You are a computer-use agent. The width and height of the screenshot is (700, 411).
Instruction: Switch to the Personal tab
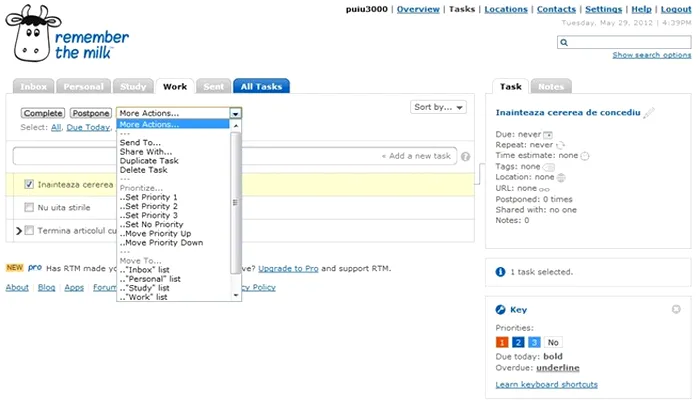[x=84, y=87]
